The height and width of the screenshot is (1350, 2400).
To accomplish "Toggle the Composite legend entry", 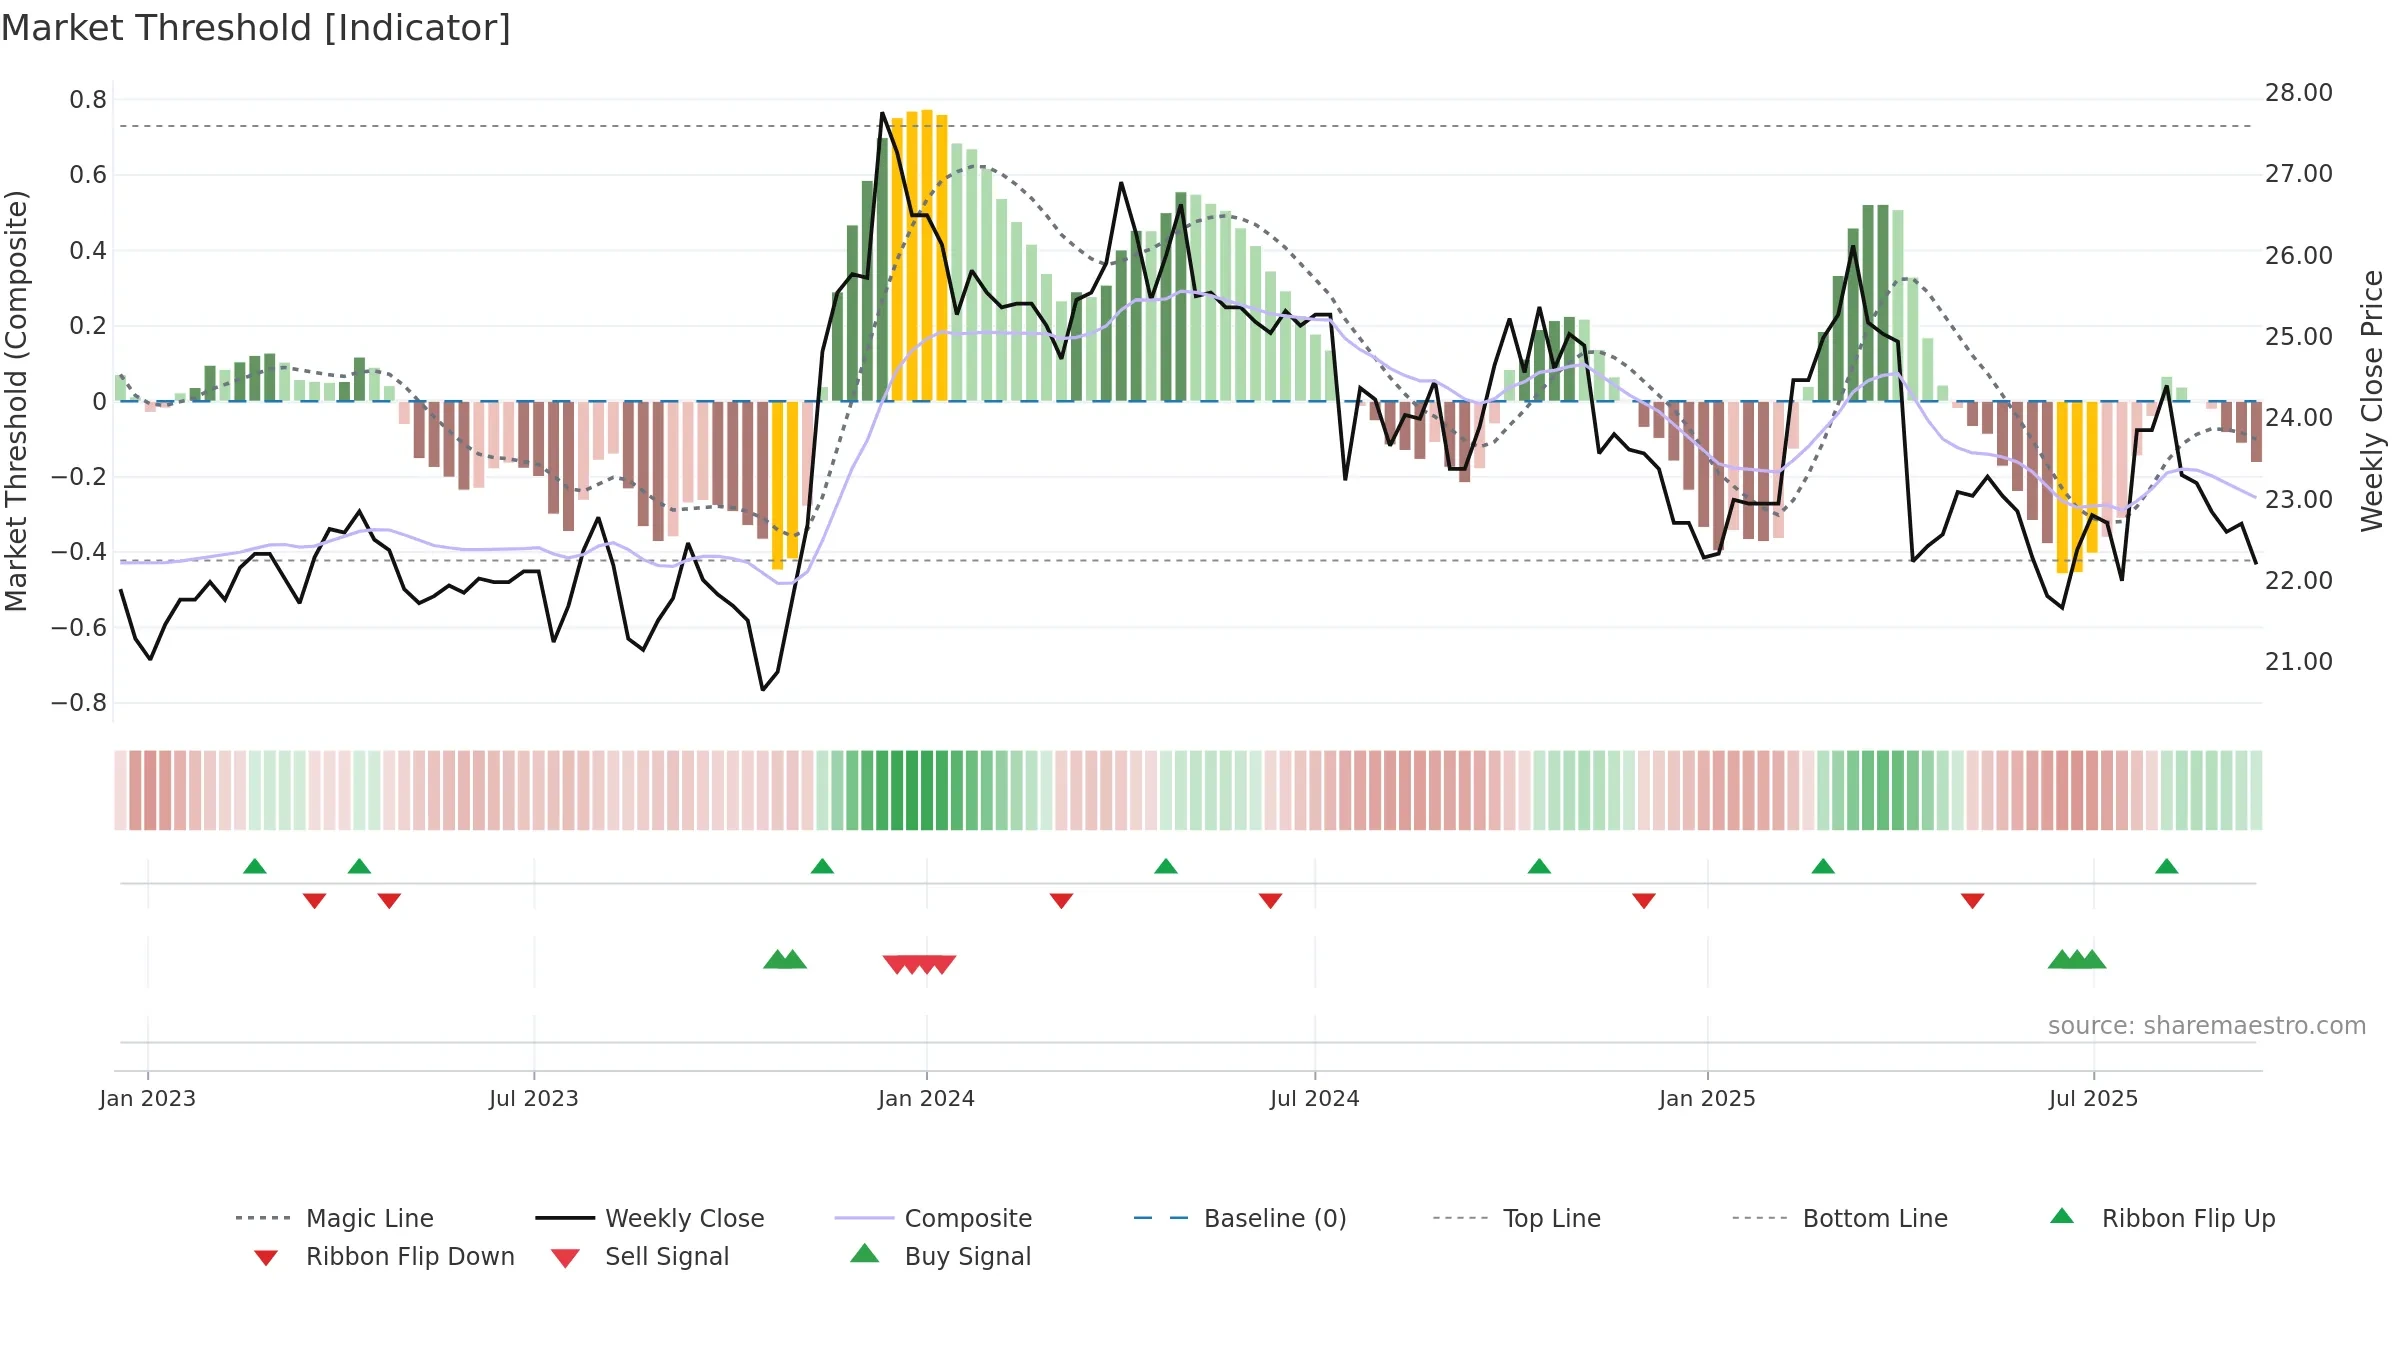I will 933,1218.
